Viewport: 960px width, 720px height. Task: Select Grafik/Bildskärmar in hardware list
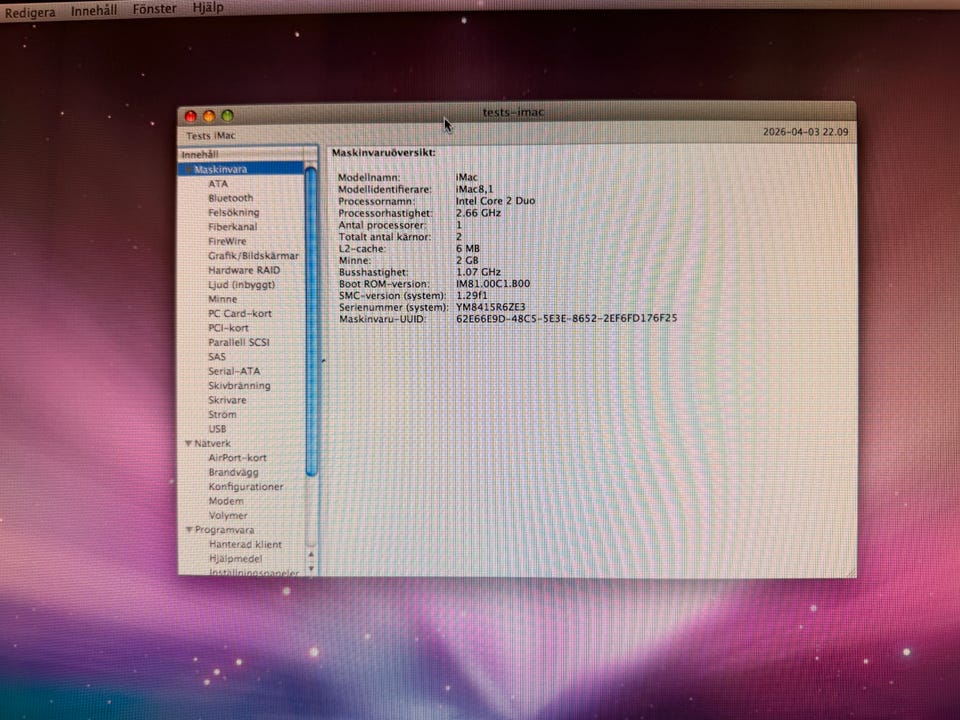coord(253,256)
